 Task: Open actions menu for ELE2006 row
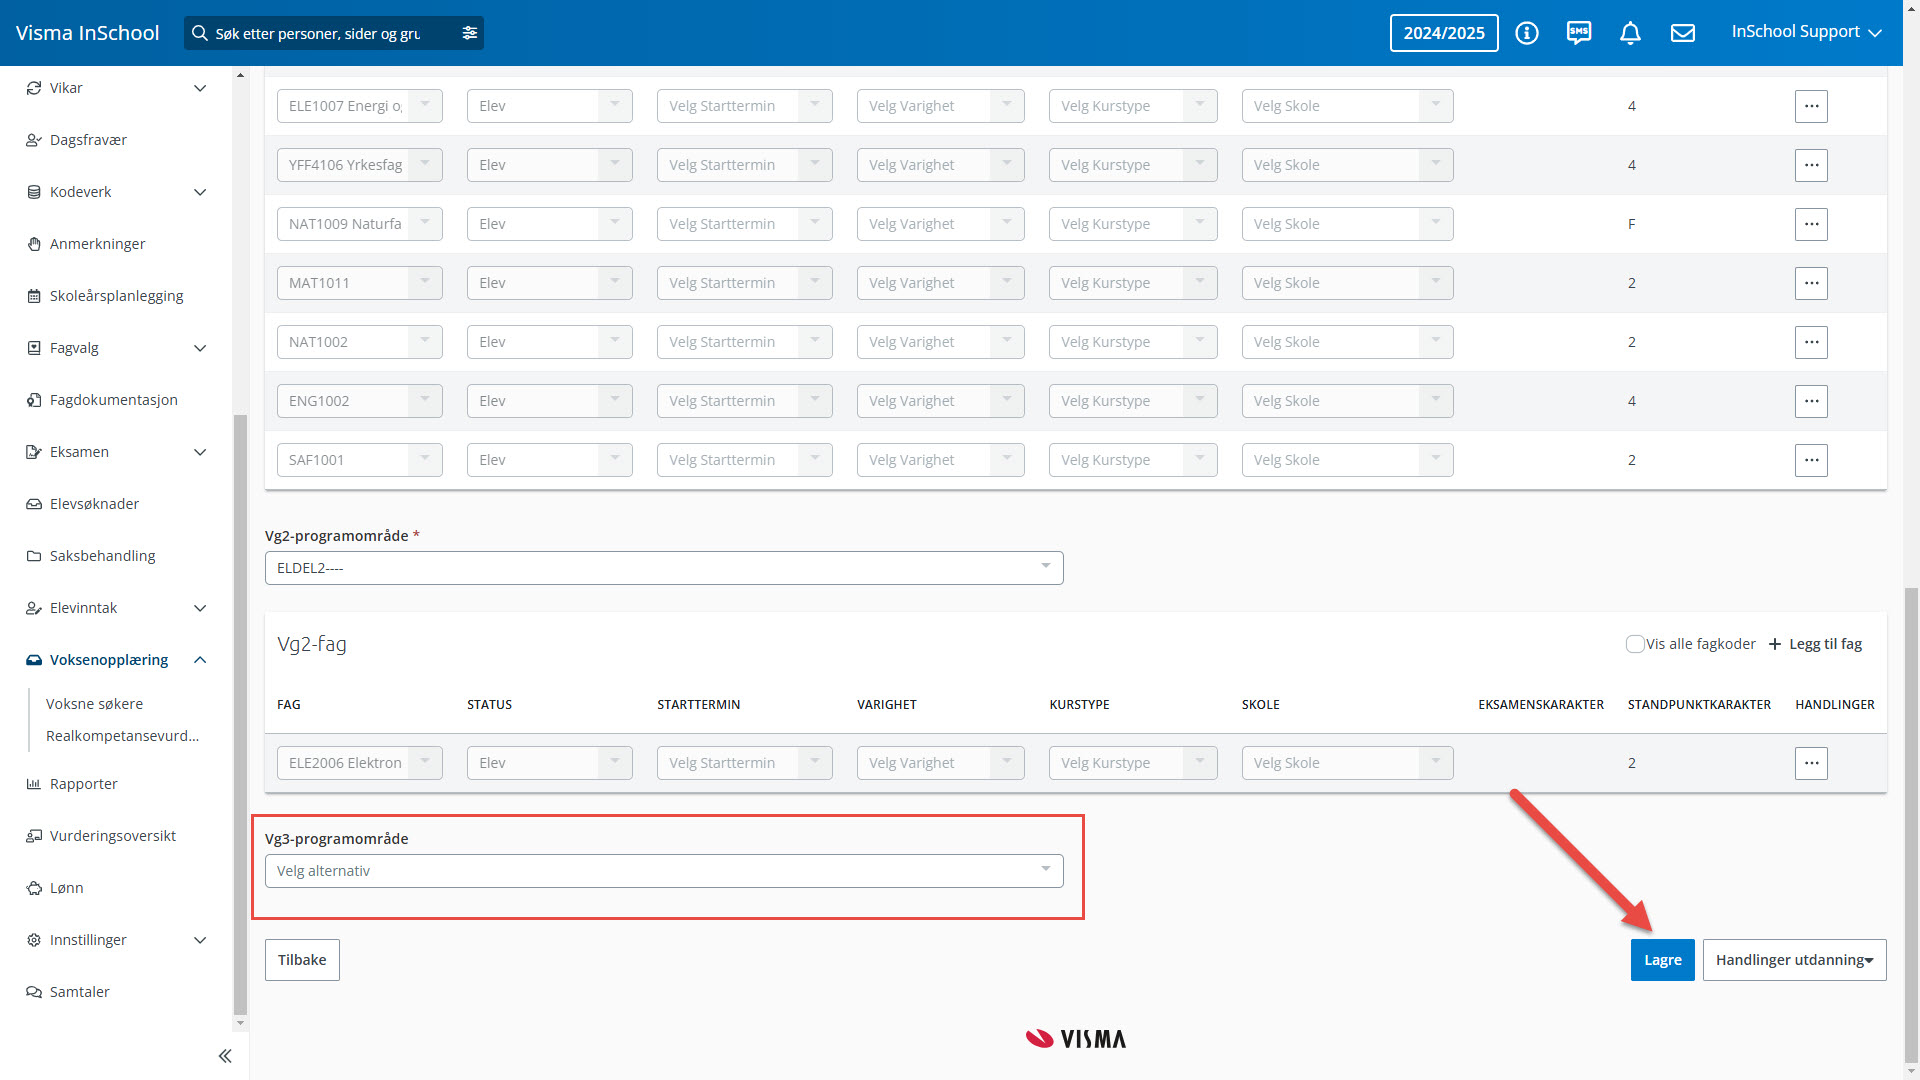(1811, 763)
